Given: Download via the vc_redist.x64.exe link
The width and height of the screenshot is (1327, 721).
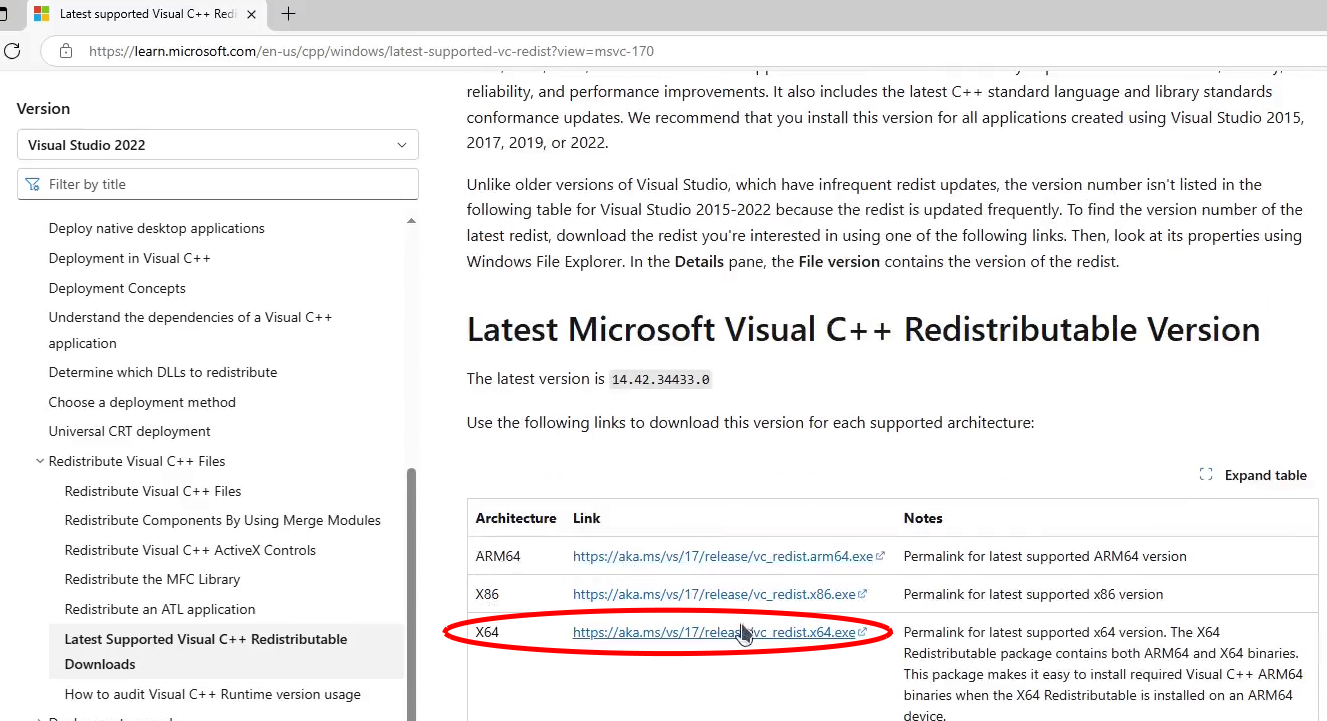Looking at the screenshot, I should pyautogui.click(x=714, y=632).
